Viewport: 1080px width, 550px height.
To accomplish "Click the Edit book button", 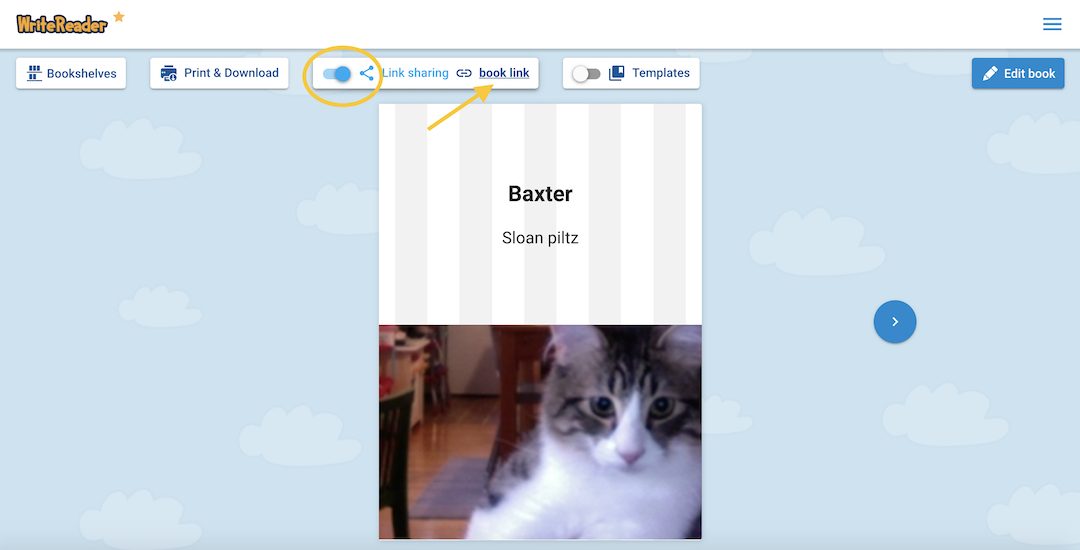I will 1018,74.
